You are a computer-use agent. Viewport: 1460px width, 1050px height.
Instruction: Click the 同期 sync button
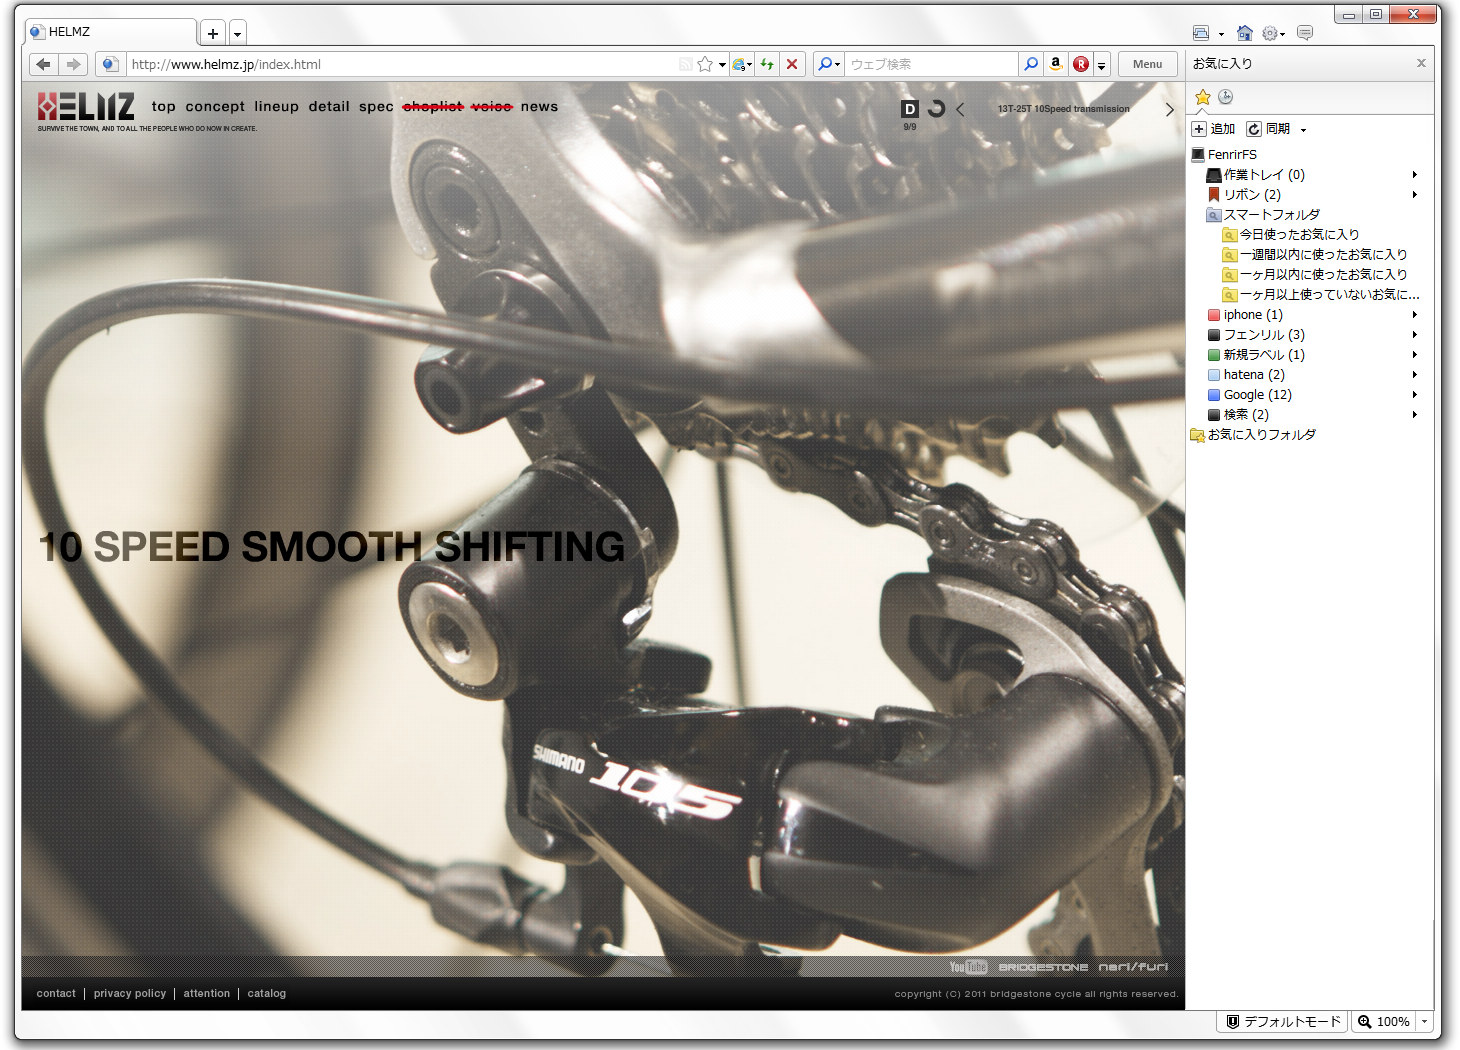pos(1269,129)
